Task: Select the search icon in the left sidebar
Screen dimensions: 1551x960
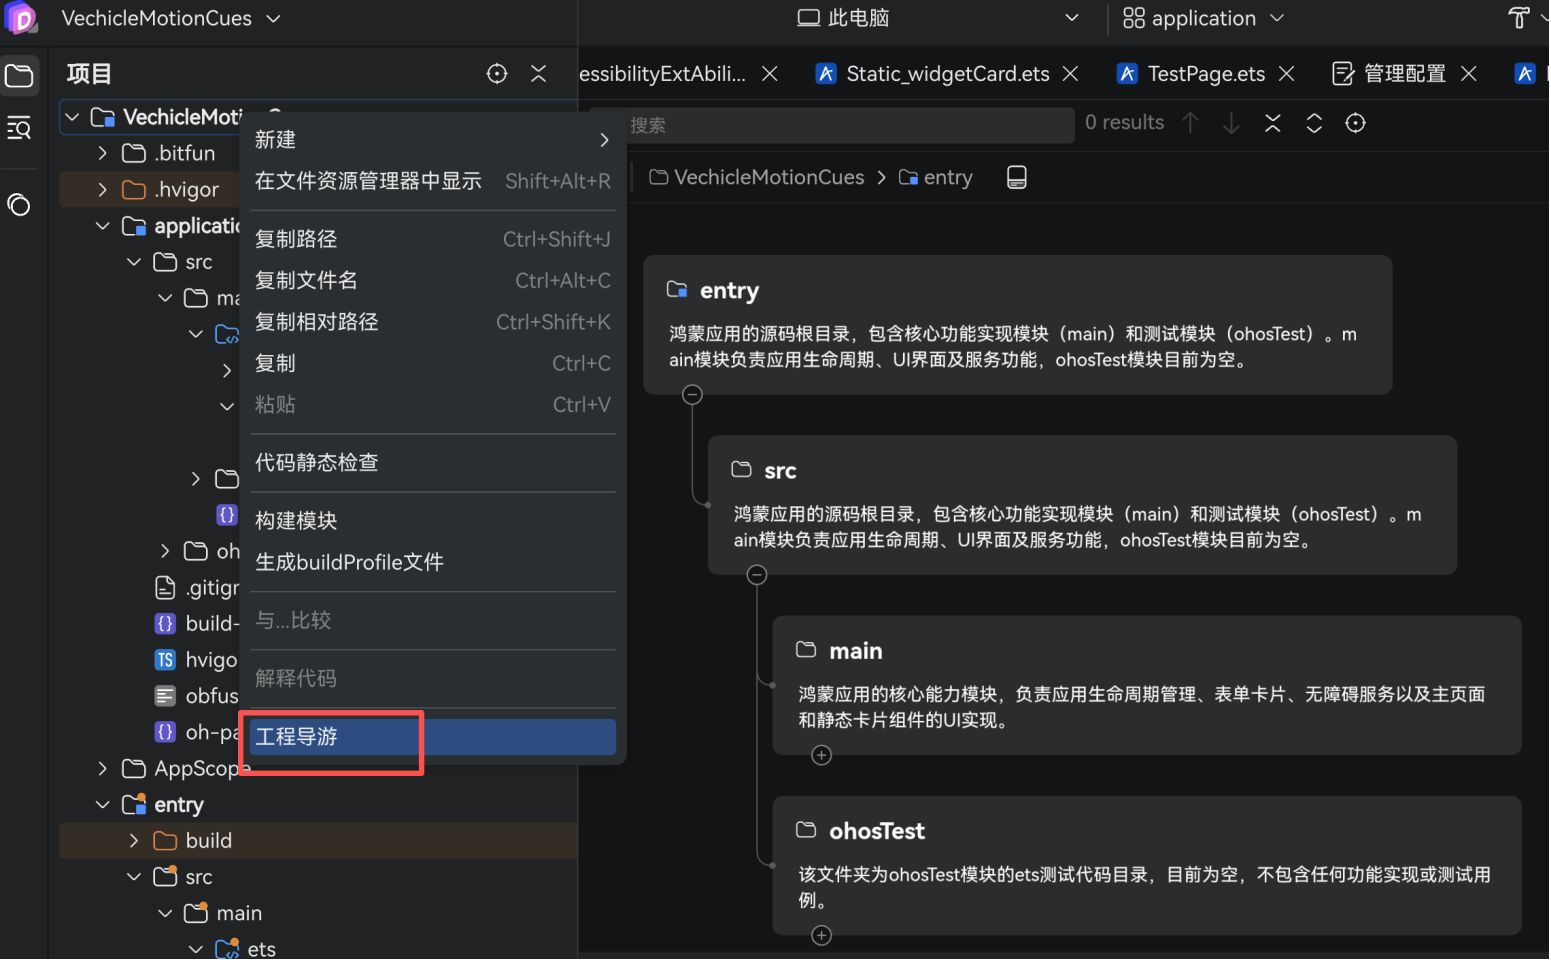Action: tap(20, 128)
